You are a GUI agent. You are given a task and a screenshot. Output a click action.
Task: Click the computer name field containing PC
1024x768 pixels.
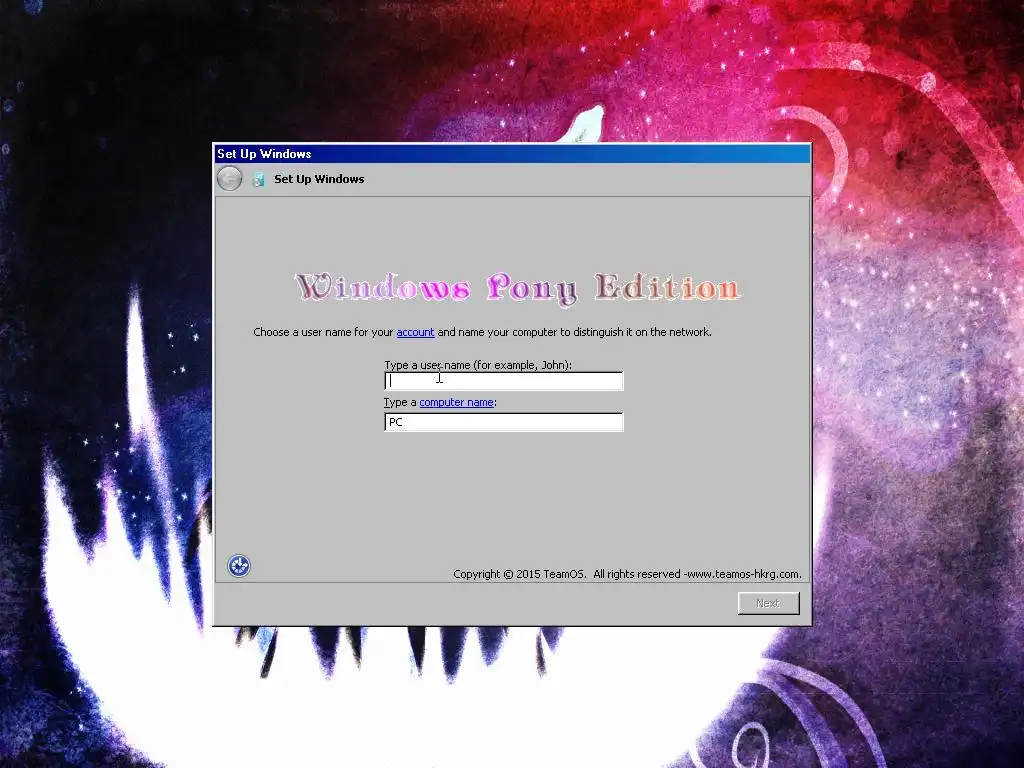tap(504, 422)
